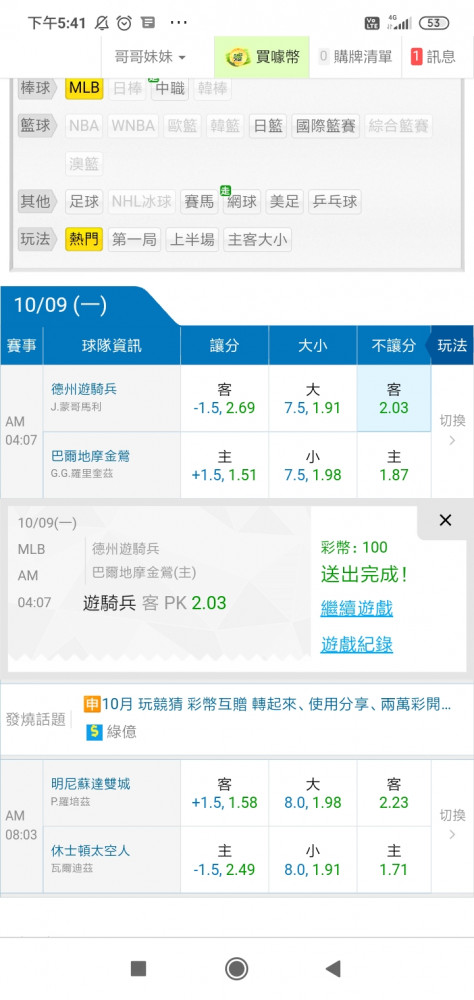
Task: Click the pitcher name P.羅培茲
Action: 69,801
